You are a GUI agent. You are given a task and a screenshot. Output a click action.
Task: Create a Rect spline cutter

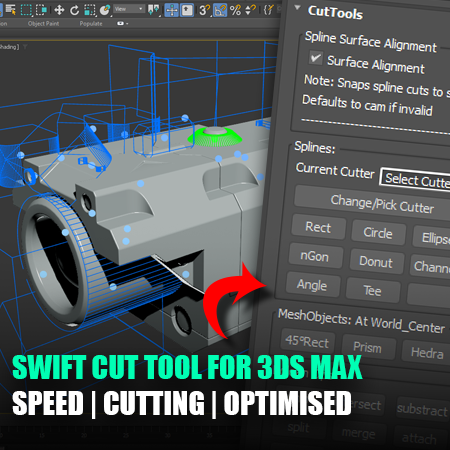(x=318, y=227)
